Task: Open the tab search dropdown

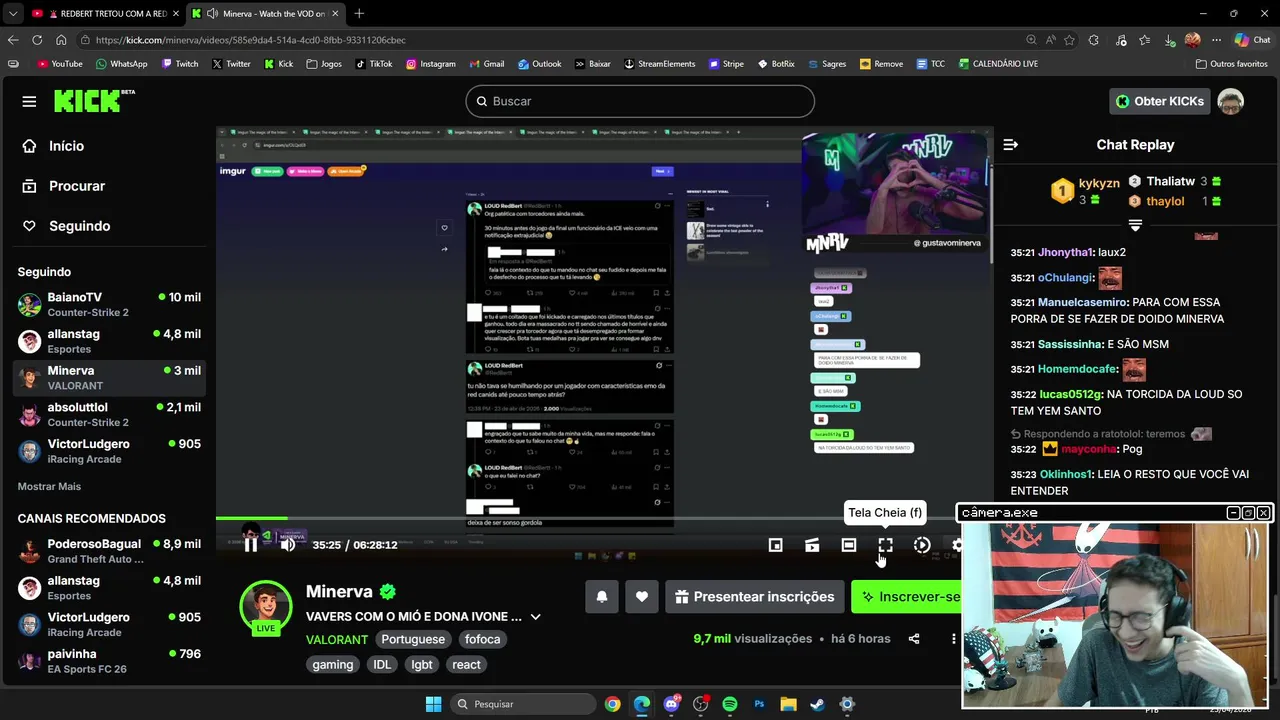Action: coord(12,13)
